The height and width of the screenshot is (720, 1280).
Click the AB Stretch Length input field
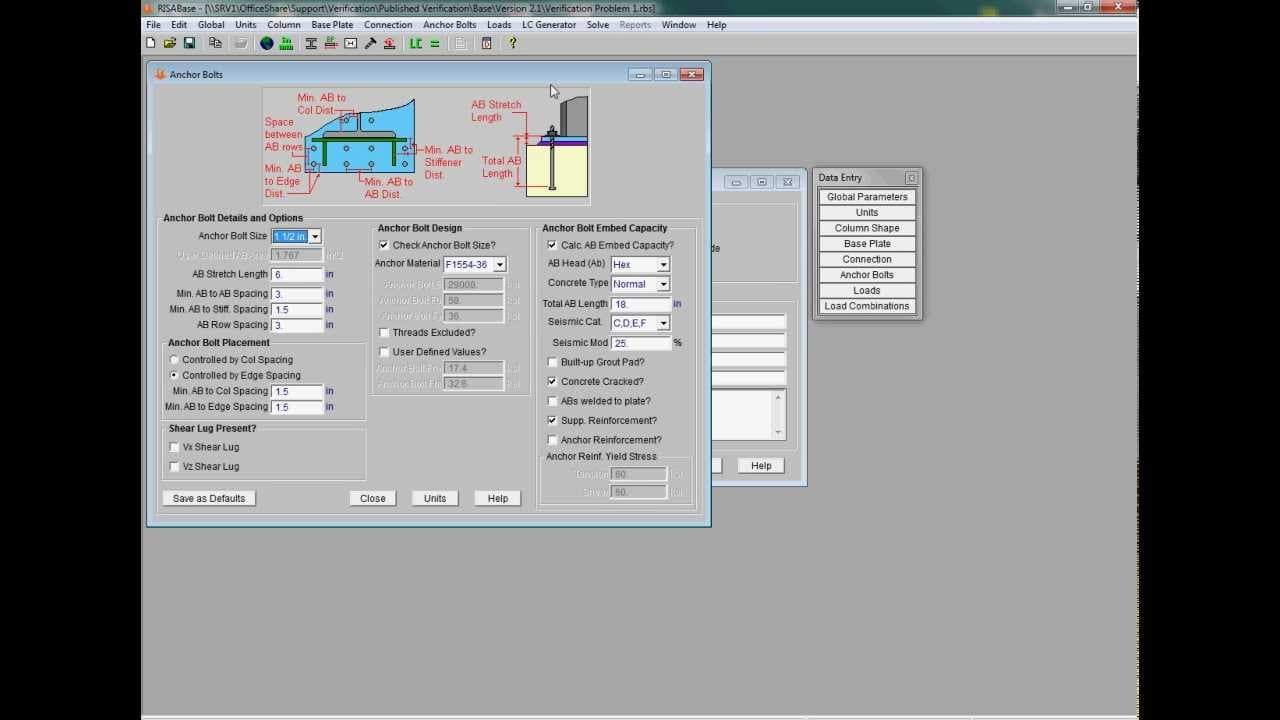pyautogui.click(x=297, y=275)
